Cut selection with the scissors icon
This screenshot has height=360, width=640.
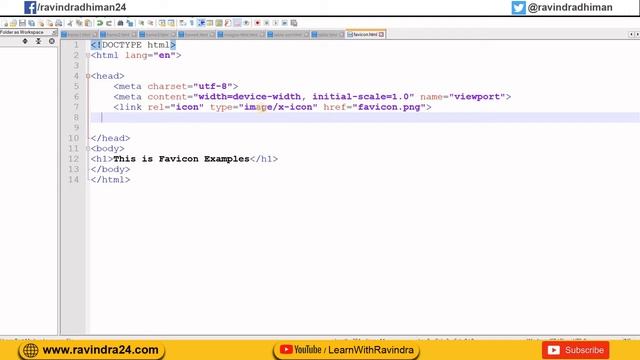[x=70, y=23]
